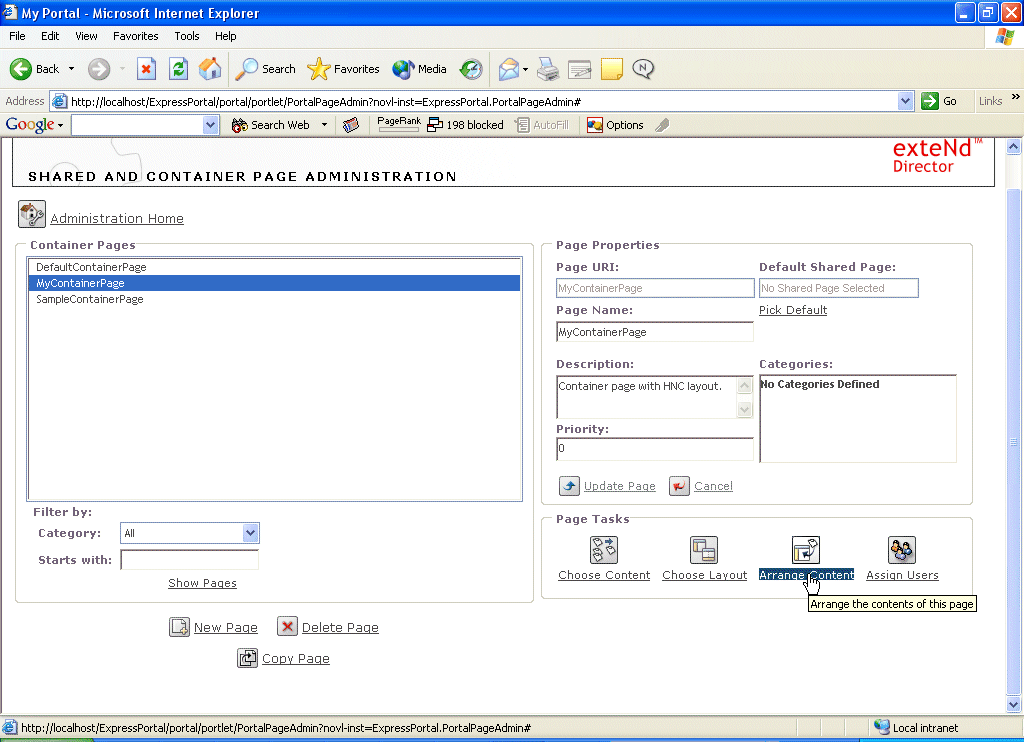Screen dimensions: 1024x742
Task: Select MyContainerPage in Container Pages list
Action: [274, 283]
